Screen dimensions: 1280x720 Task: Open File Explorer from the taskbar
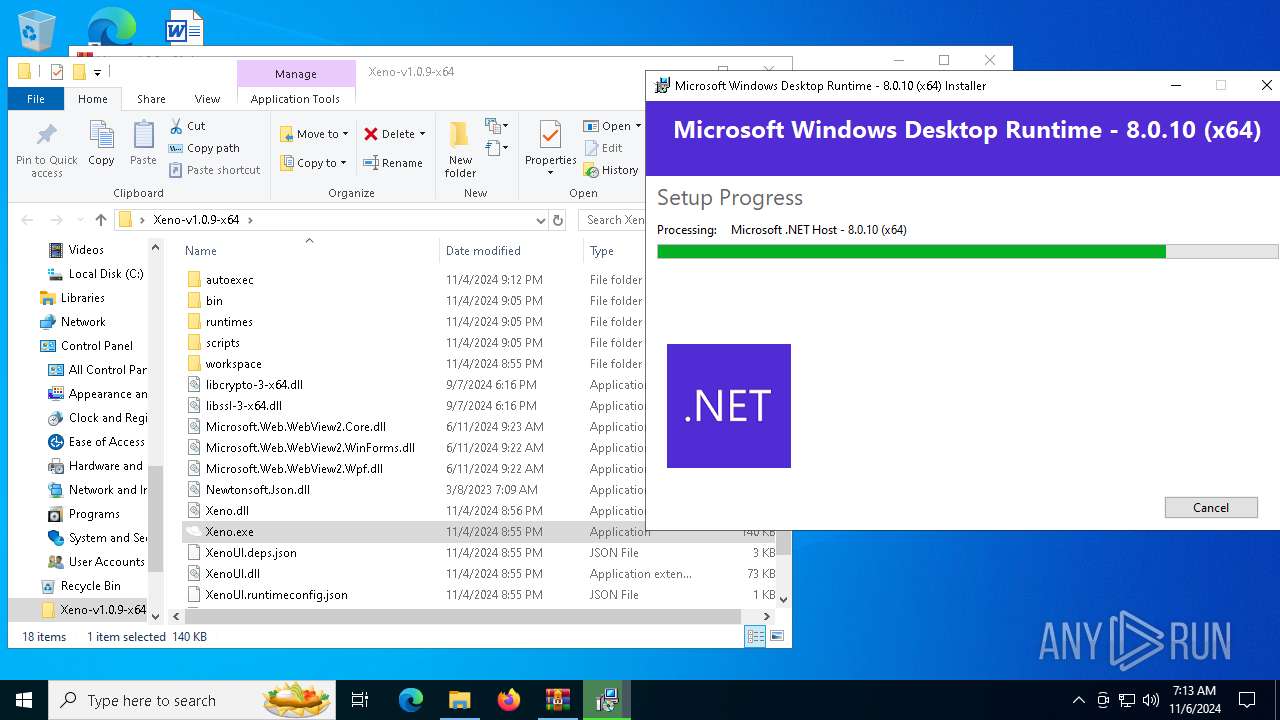pos(459,700)
